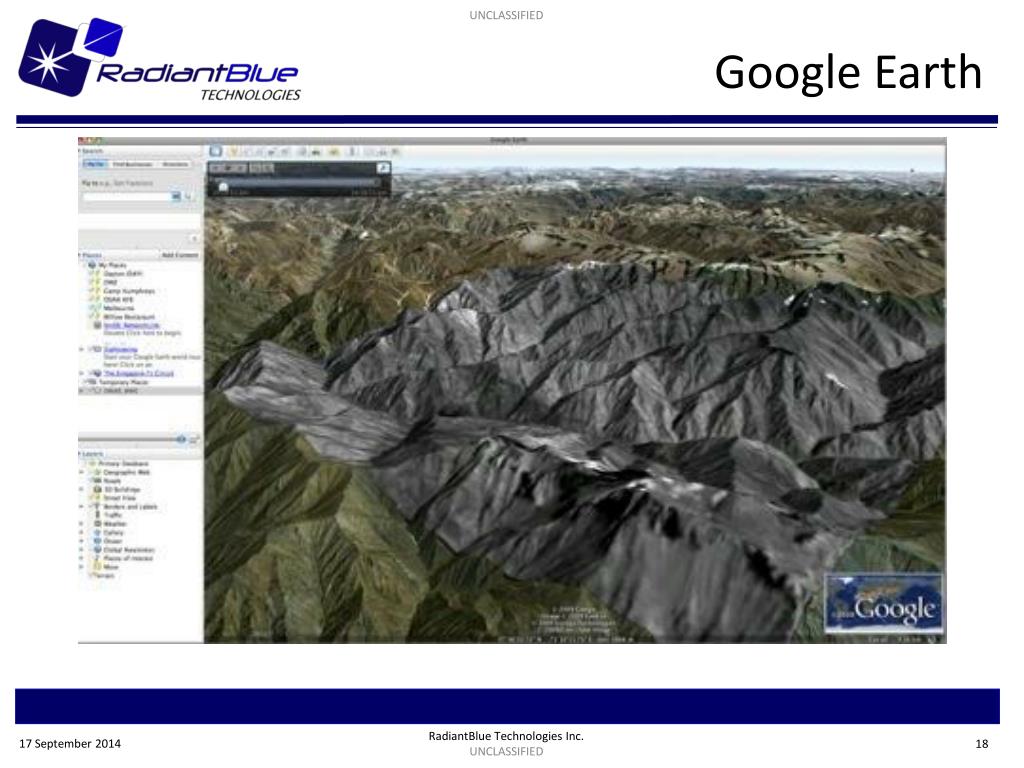Image resolution: width=1024 pixels, height=768 pixels.
Task: Select the highlighted last row in Places list
Action: pyautogui.click(x=140, y=391)
